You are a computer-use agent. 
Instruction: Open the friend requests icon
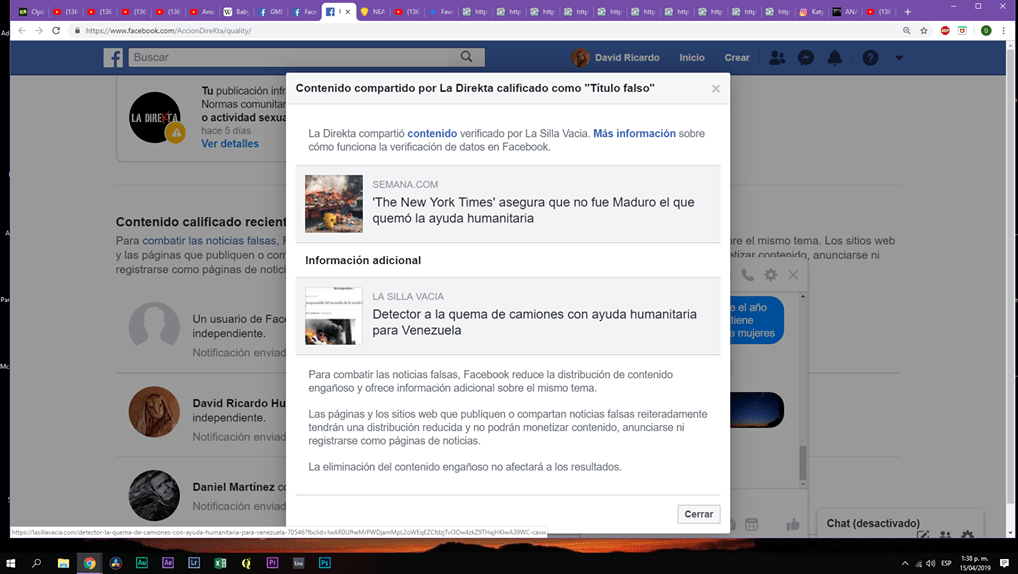point(776,58)
